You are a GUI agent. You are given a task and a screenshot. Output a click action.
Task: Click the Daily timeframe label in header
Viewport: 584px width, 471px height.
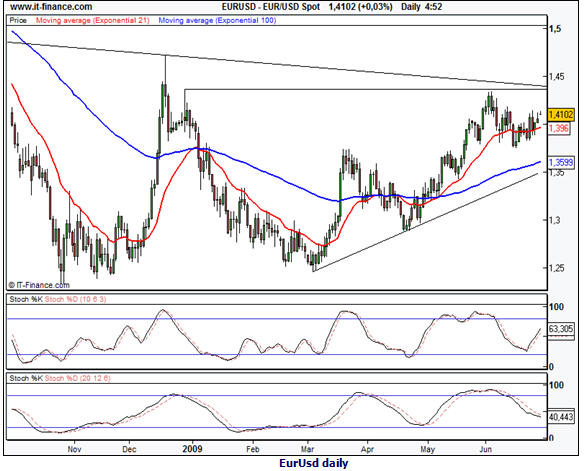[410, 7]
